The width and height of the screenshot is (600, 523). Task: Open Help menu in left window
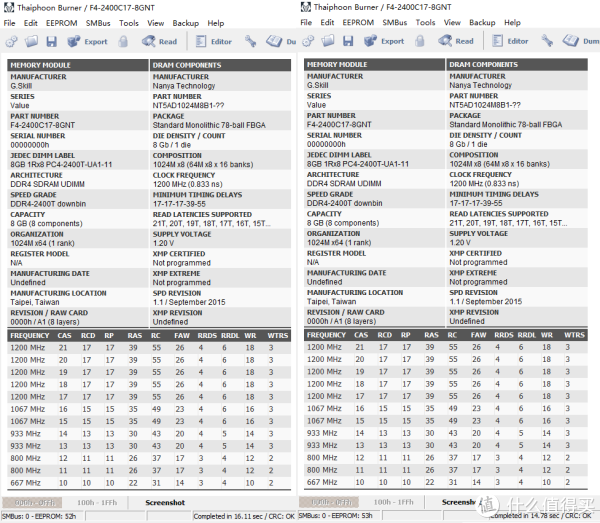216,23
